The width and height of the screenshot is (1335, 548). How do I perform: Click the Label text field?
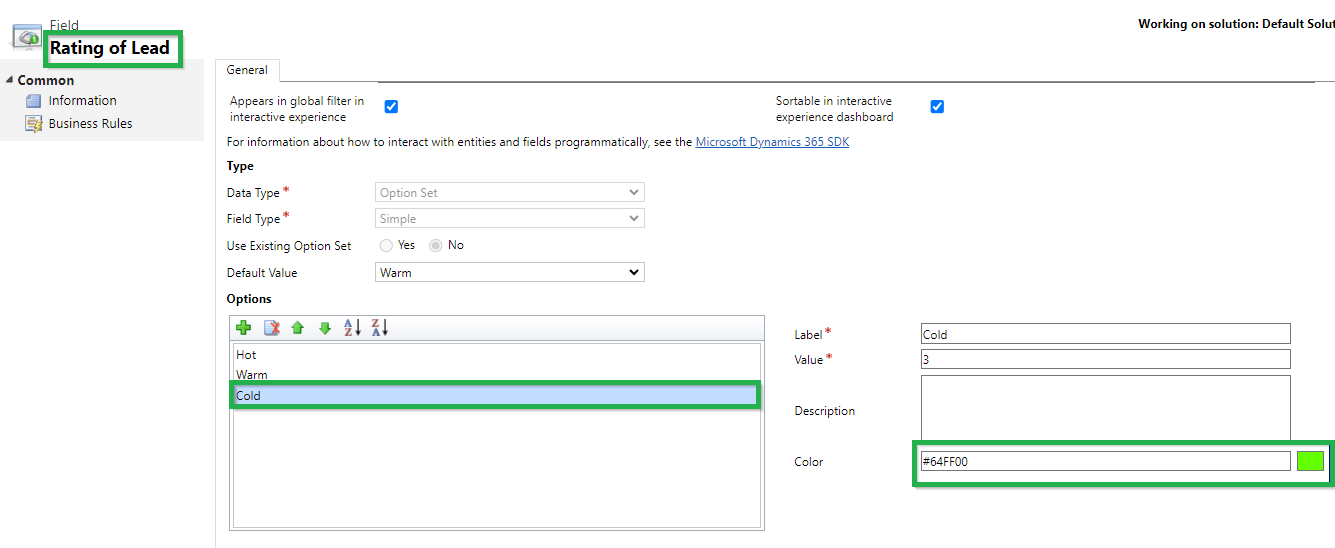pos(1105,334)
